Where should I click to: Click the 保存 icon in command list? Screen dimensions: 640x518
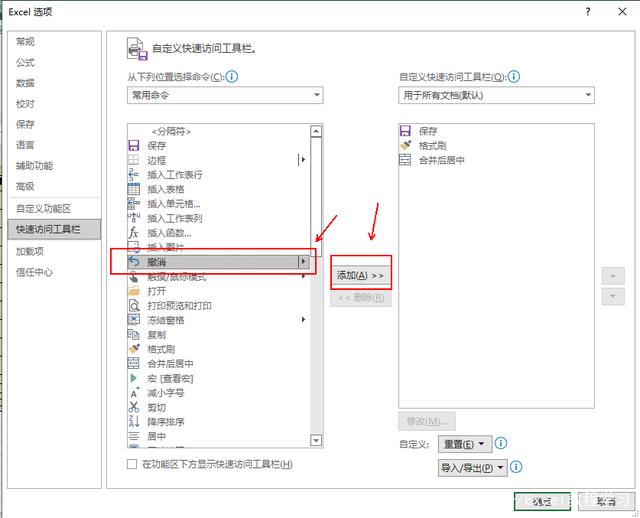point(133,145)
